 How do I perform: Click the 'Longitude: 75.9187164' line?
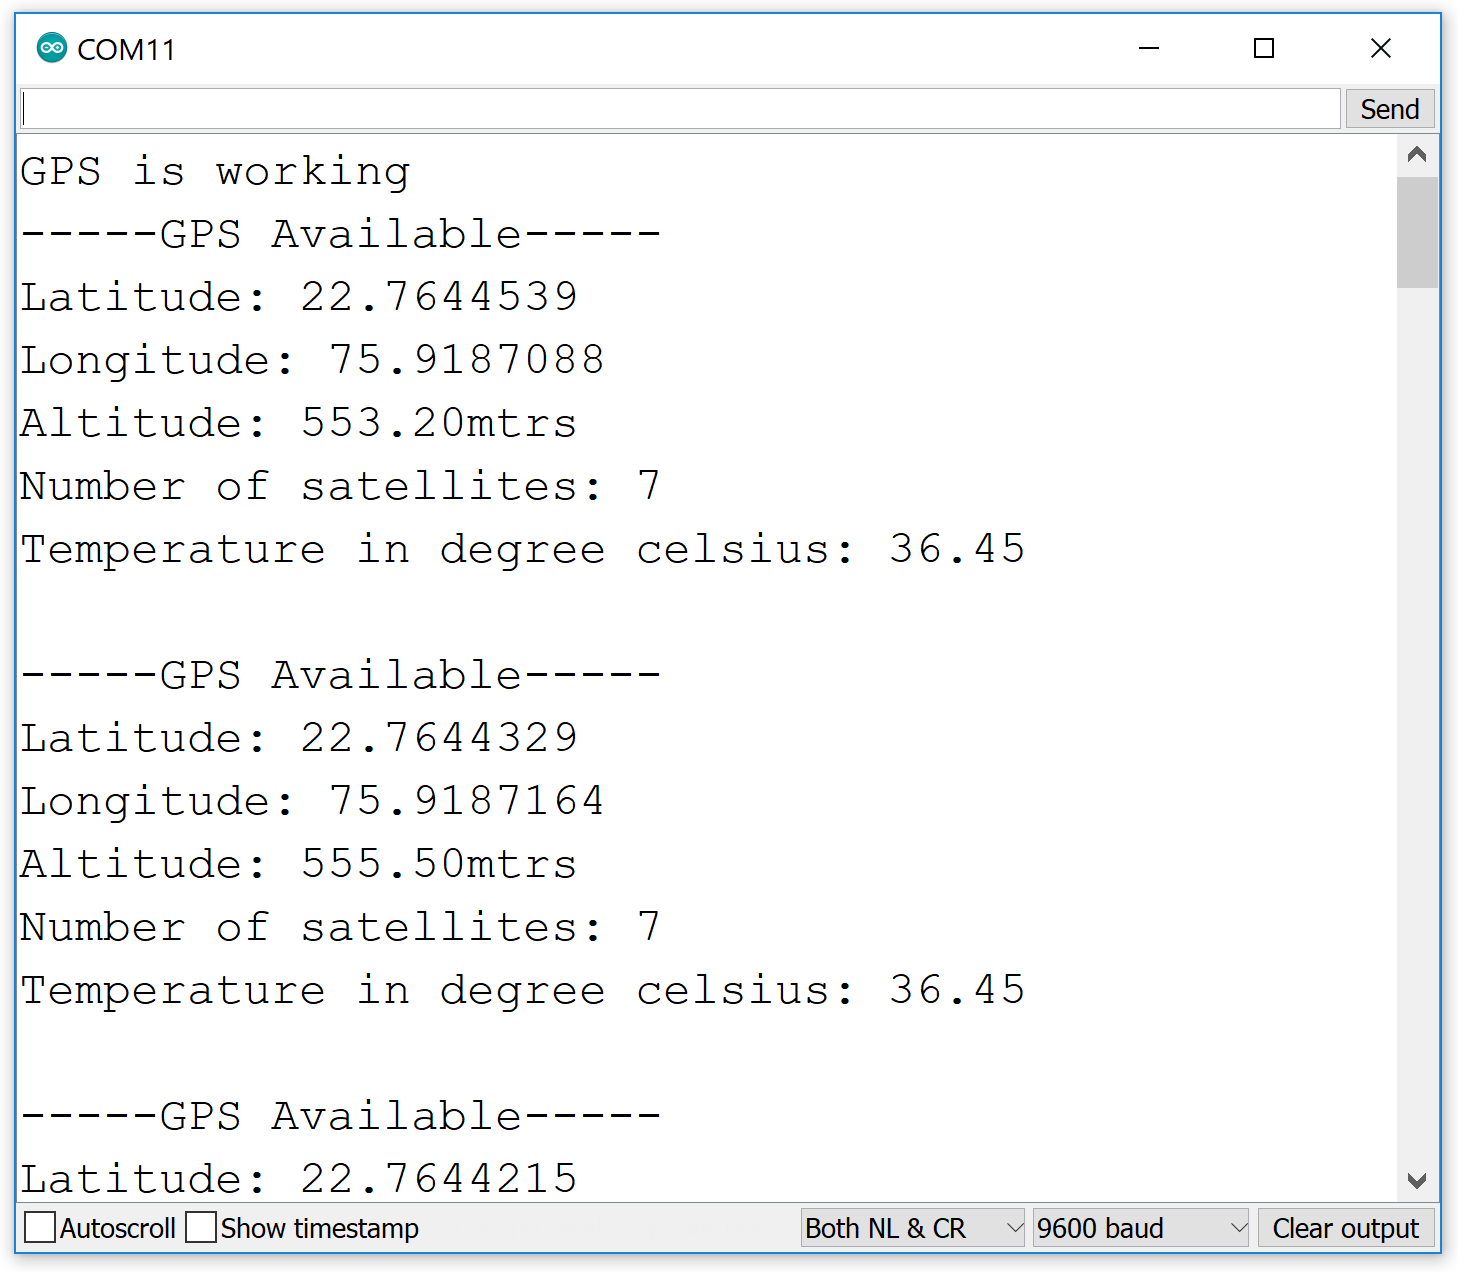pos(313,801)
